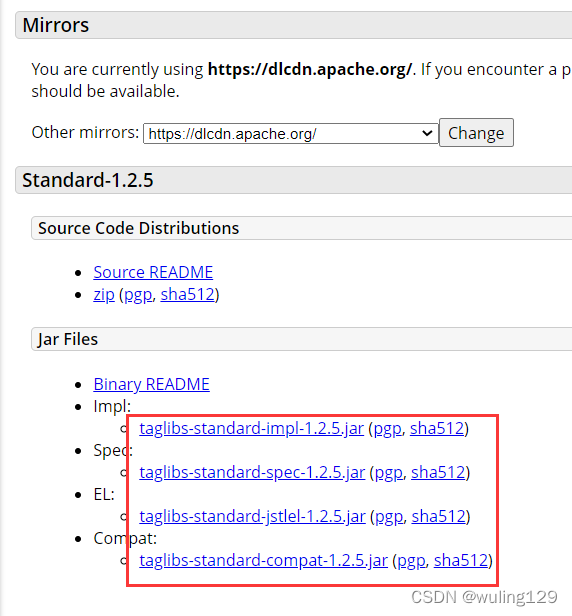Download taglibs-standard-impl-1.2.5.jar
This screenshot has width=572, height=616.
tap(251, 428)
